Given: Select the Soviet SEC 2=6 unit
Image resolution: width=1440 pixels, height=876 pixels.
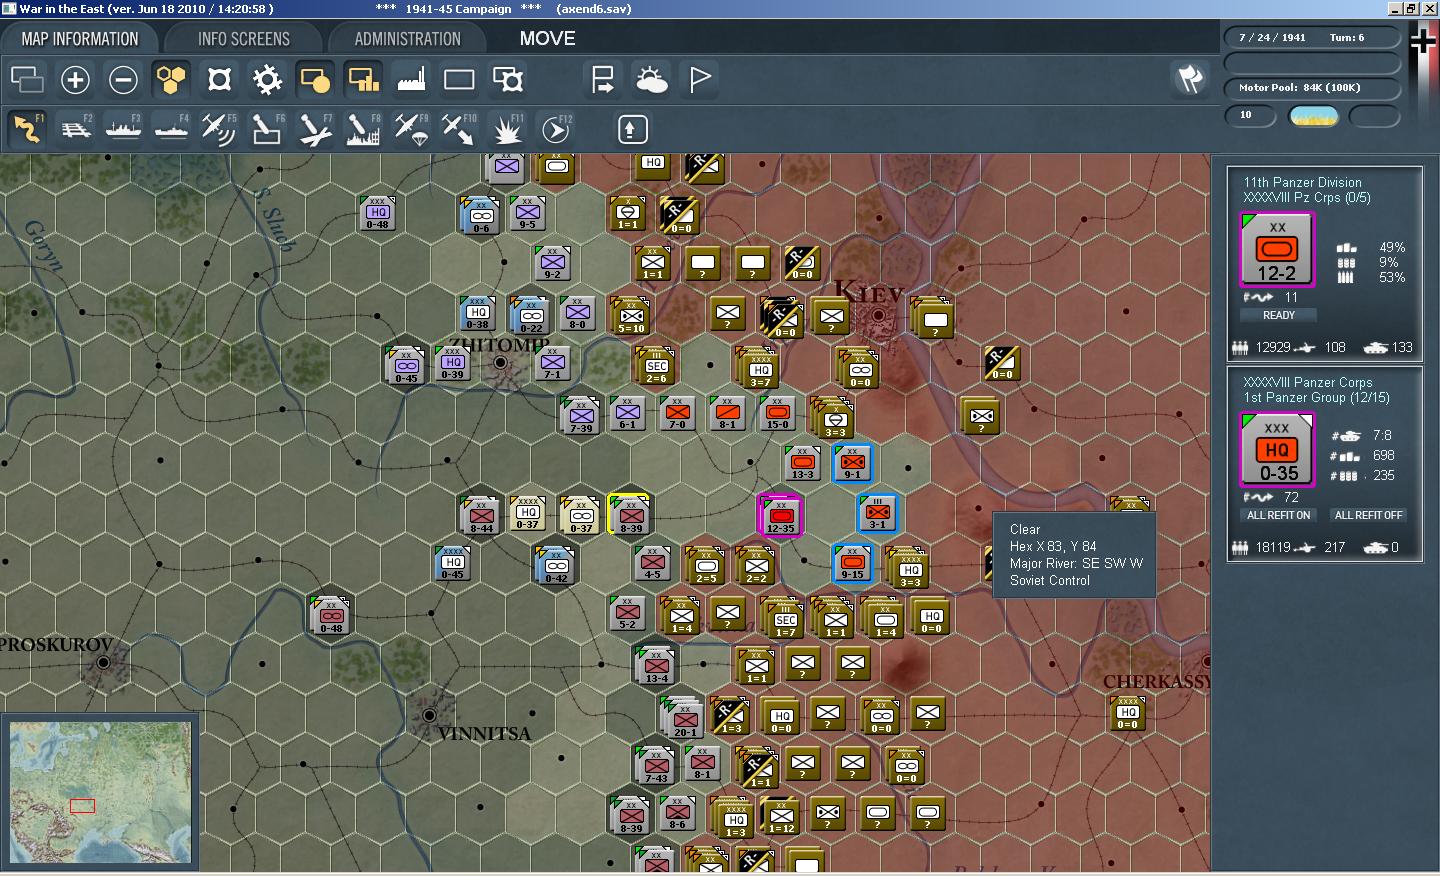Looking at the screenshot, I should [656, 367].
